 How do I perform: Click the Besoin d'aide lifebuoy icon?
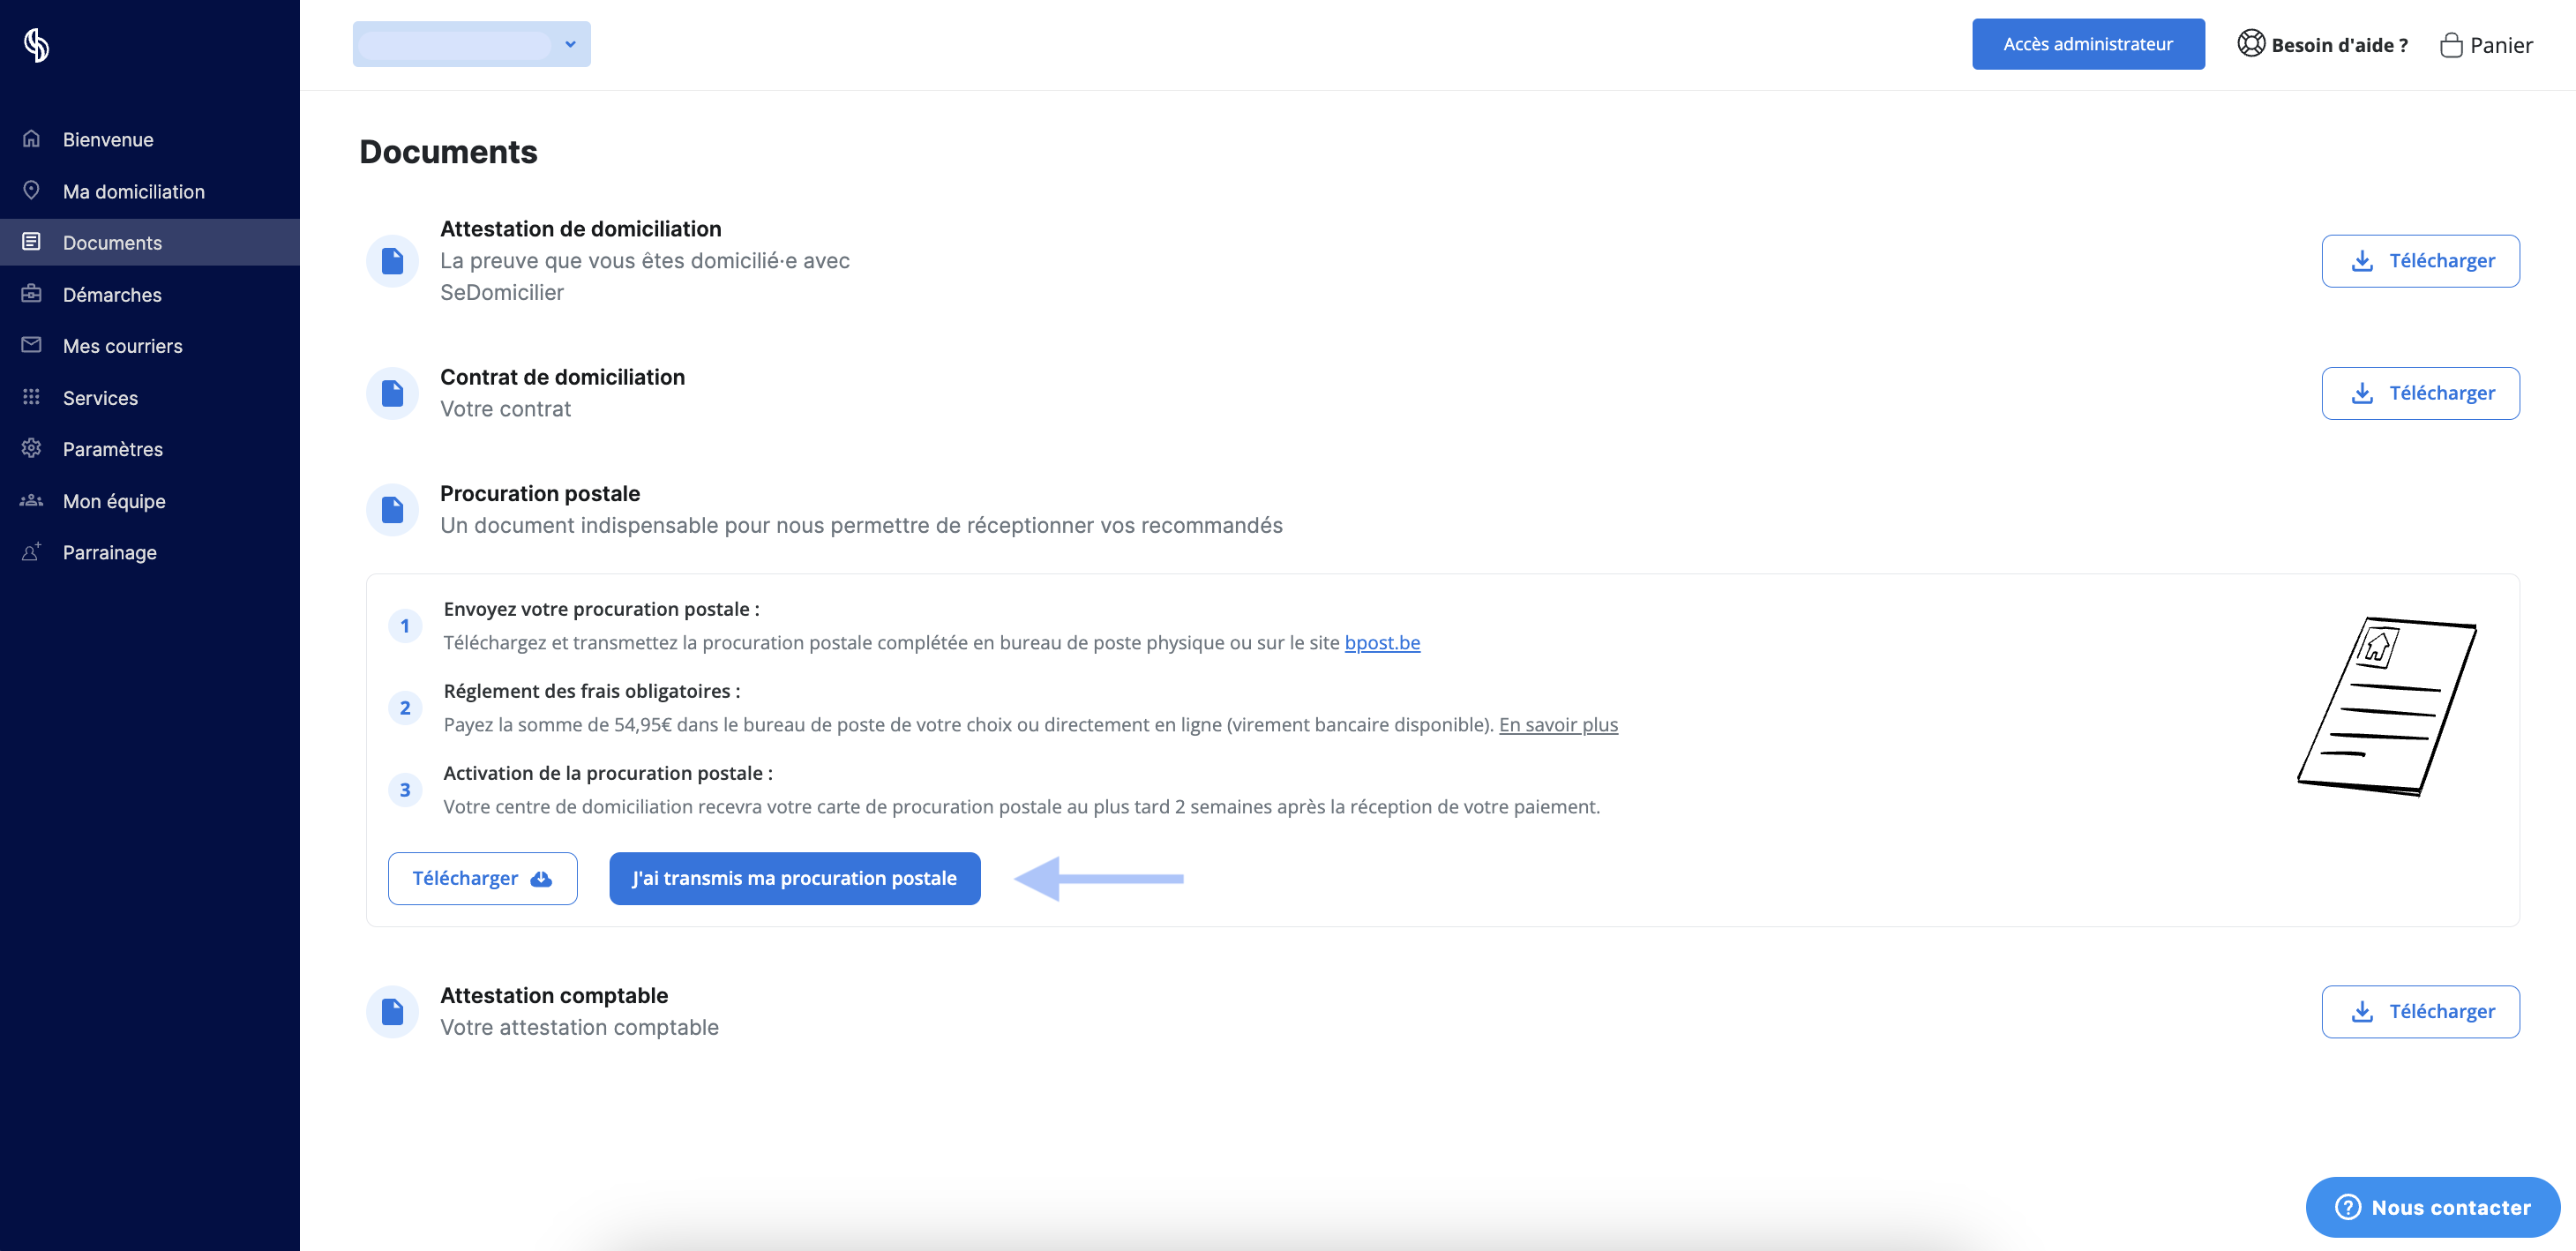click(2250, 44)
